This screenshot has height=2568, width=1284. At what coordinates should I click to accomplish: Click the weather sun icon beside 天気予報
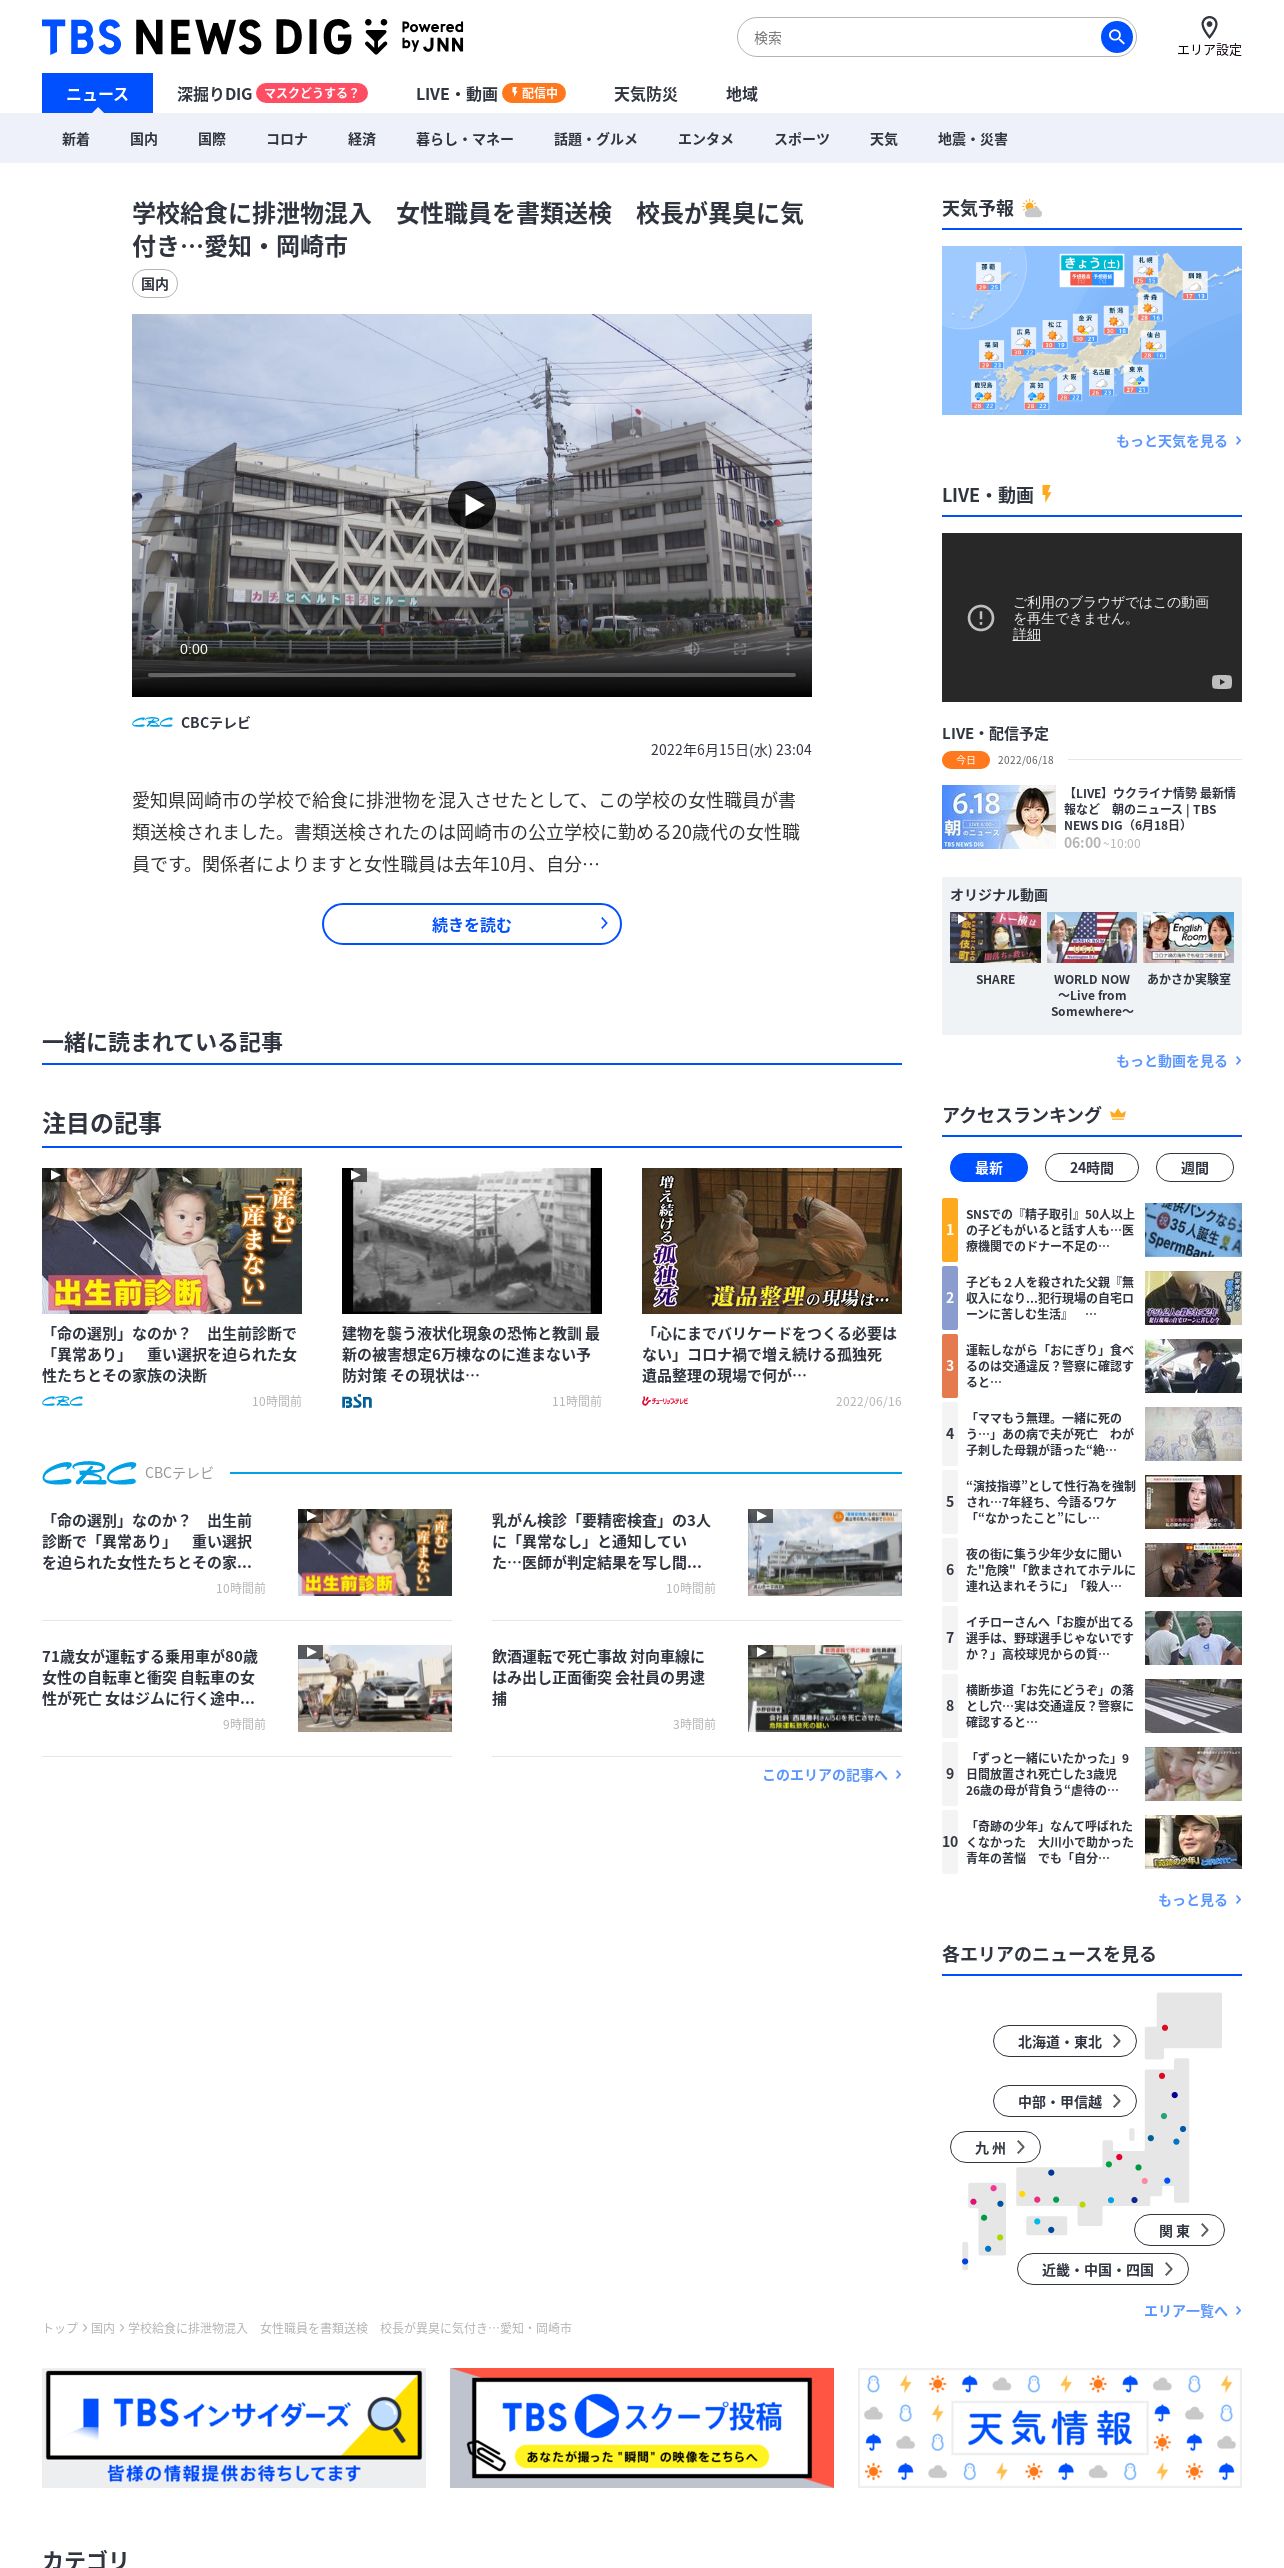coord(1032,208)
